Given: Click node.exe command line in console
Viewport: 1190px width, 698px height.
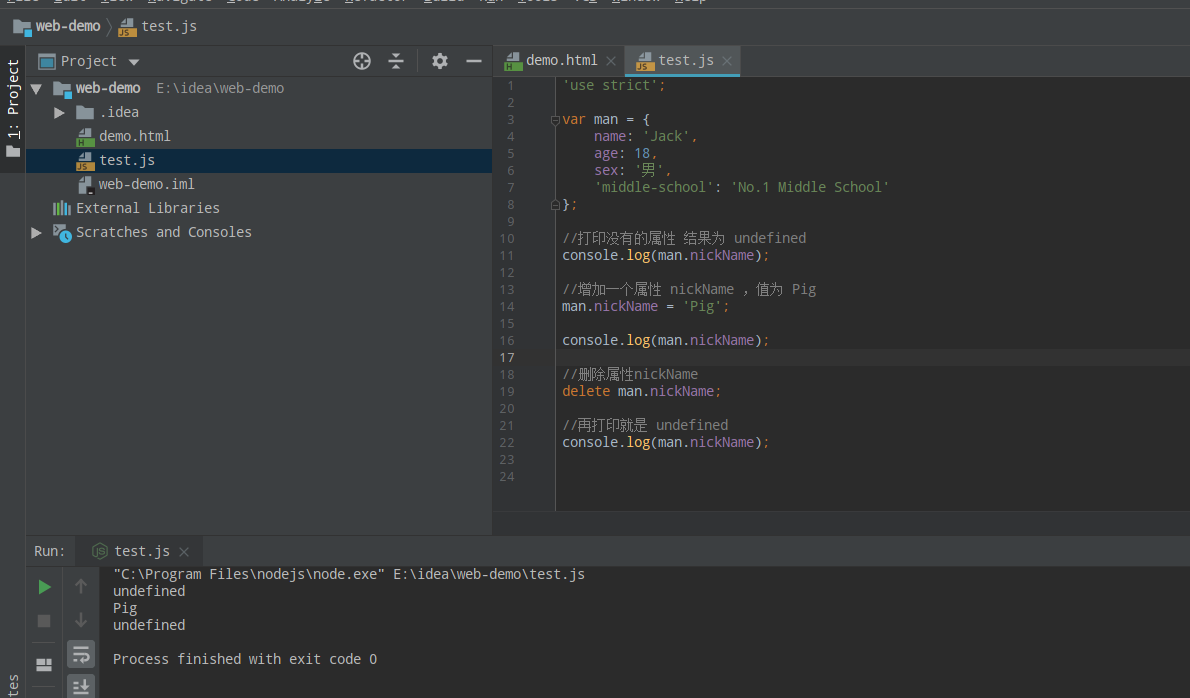Looking at the screenshot, I should (x=349, y=574).
